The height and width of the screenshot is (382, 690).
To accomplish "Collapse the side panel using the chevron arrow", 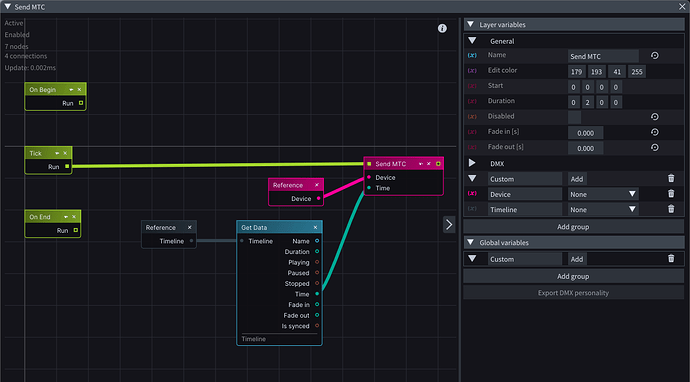I will pos(449,224).
